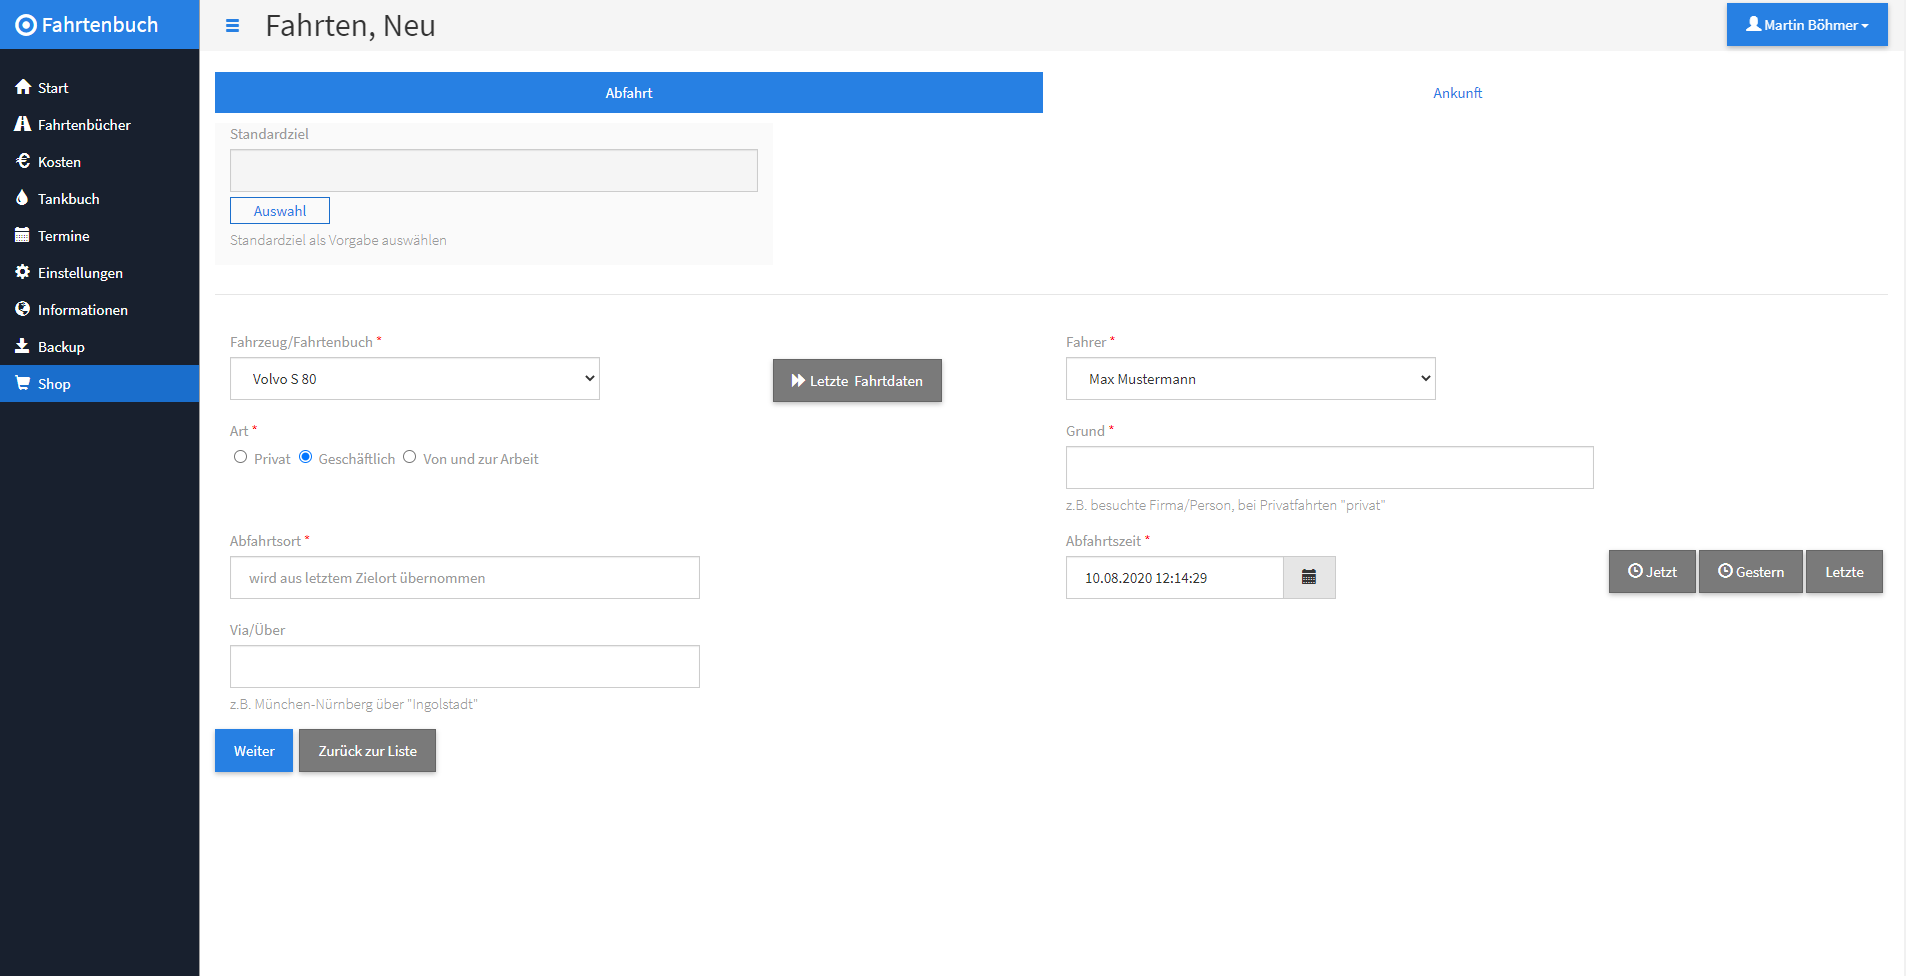Set departure time with Jetzt button
Image resolution: width=1906 pixels, height=976 pixels.
pos(1652,572)
